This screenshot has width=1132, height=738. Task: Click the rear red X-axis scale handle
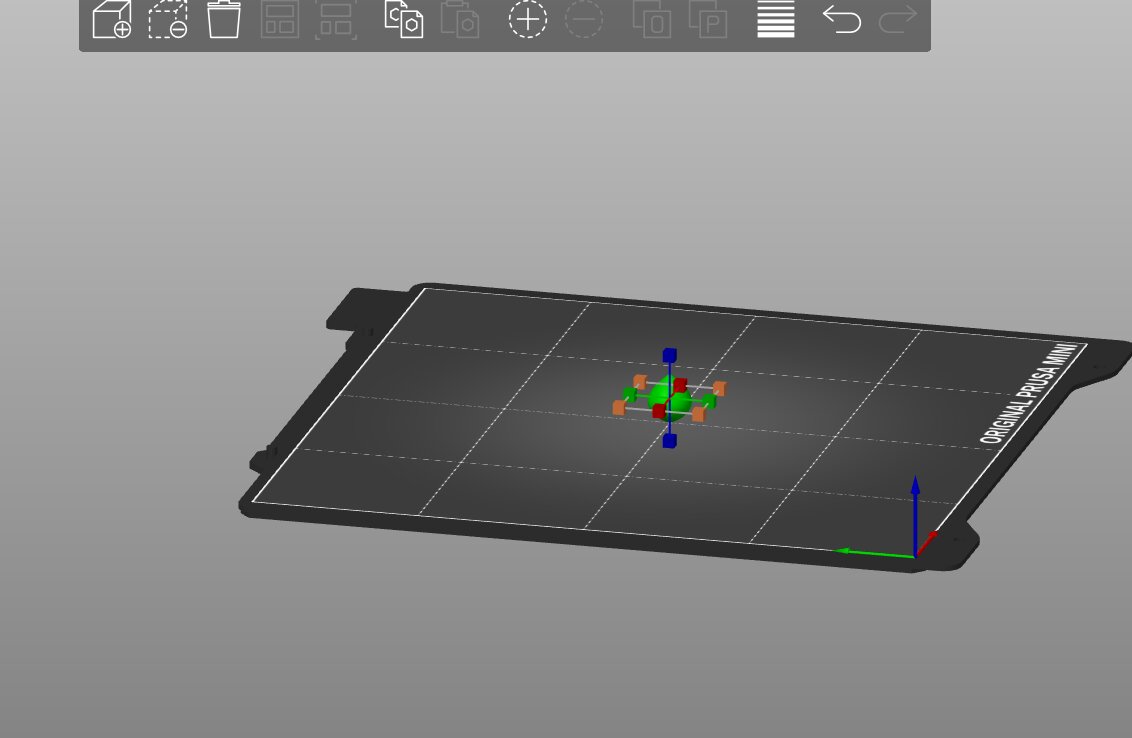tap(679, 385)
